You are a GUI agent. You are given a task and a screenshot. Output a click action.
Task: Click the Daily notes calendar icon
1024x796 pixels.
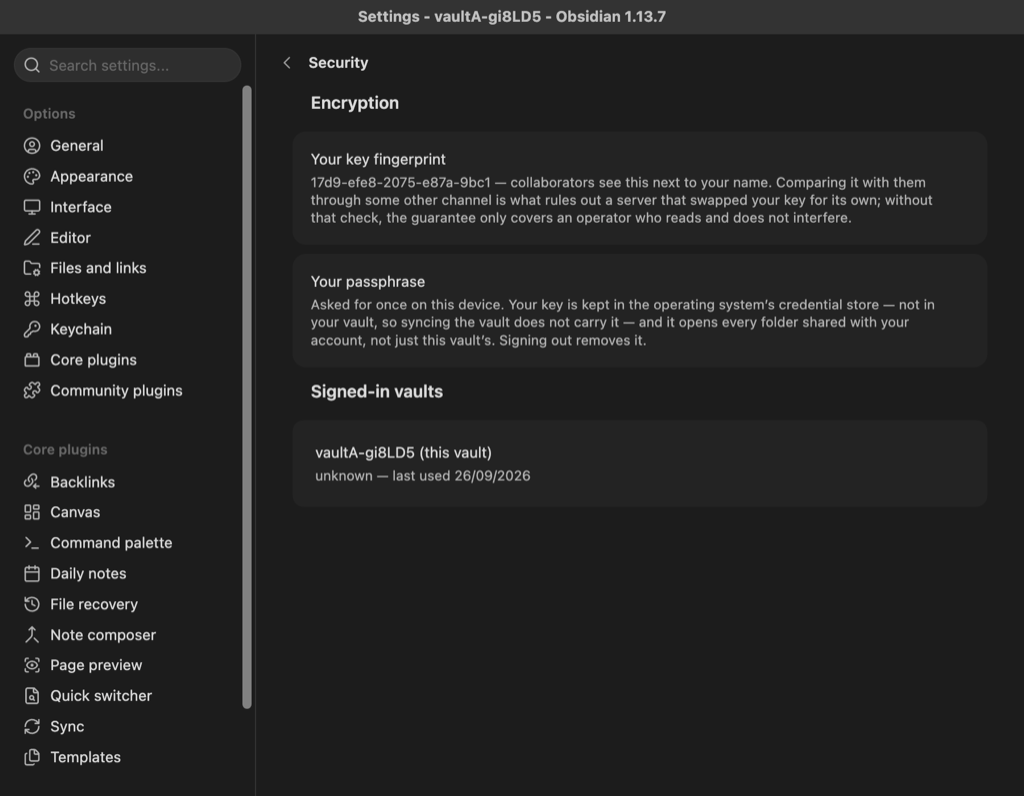(x=32, y=573)
